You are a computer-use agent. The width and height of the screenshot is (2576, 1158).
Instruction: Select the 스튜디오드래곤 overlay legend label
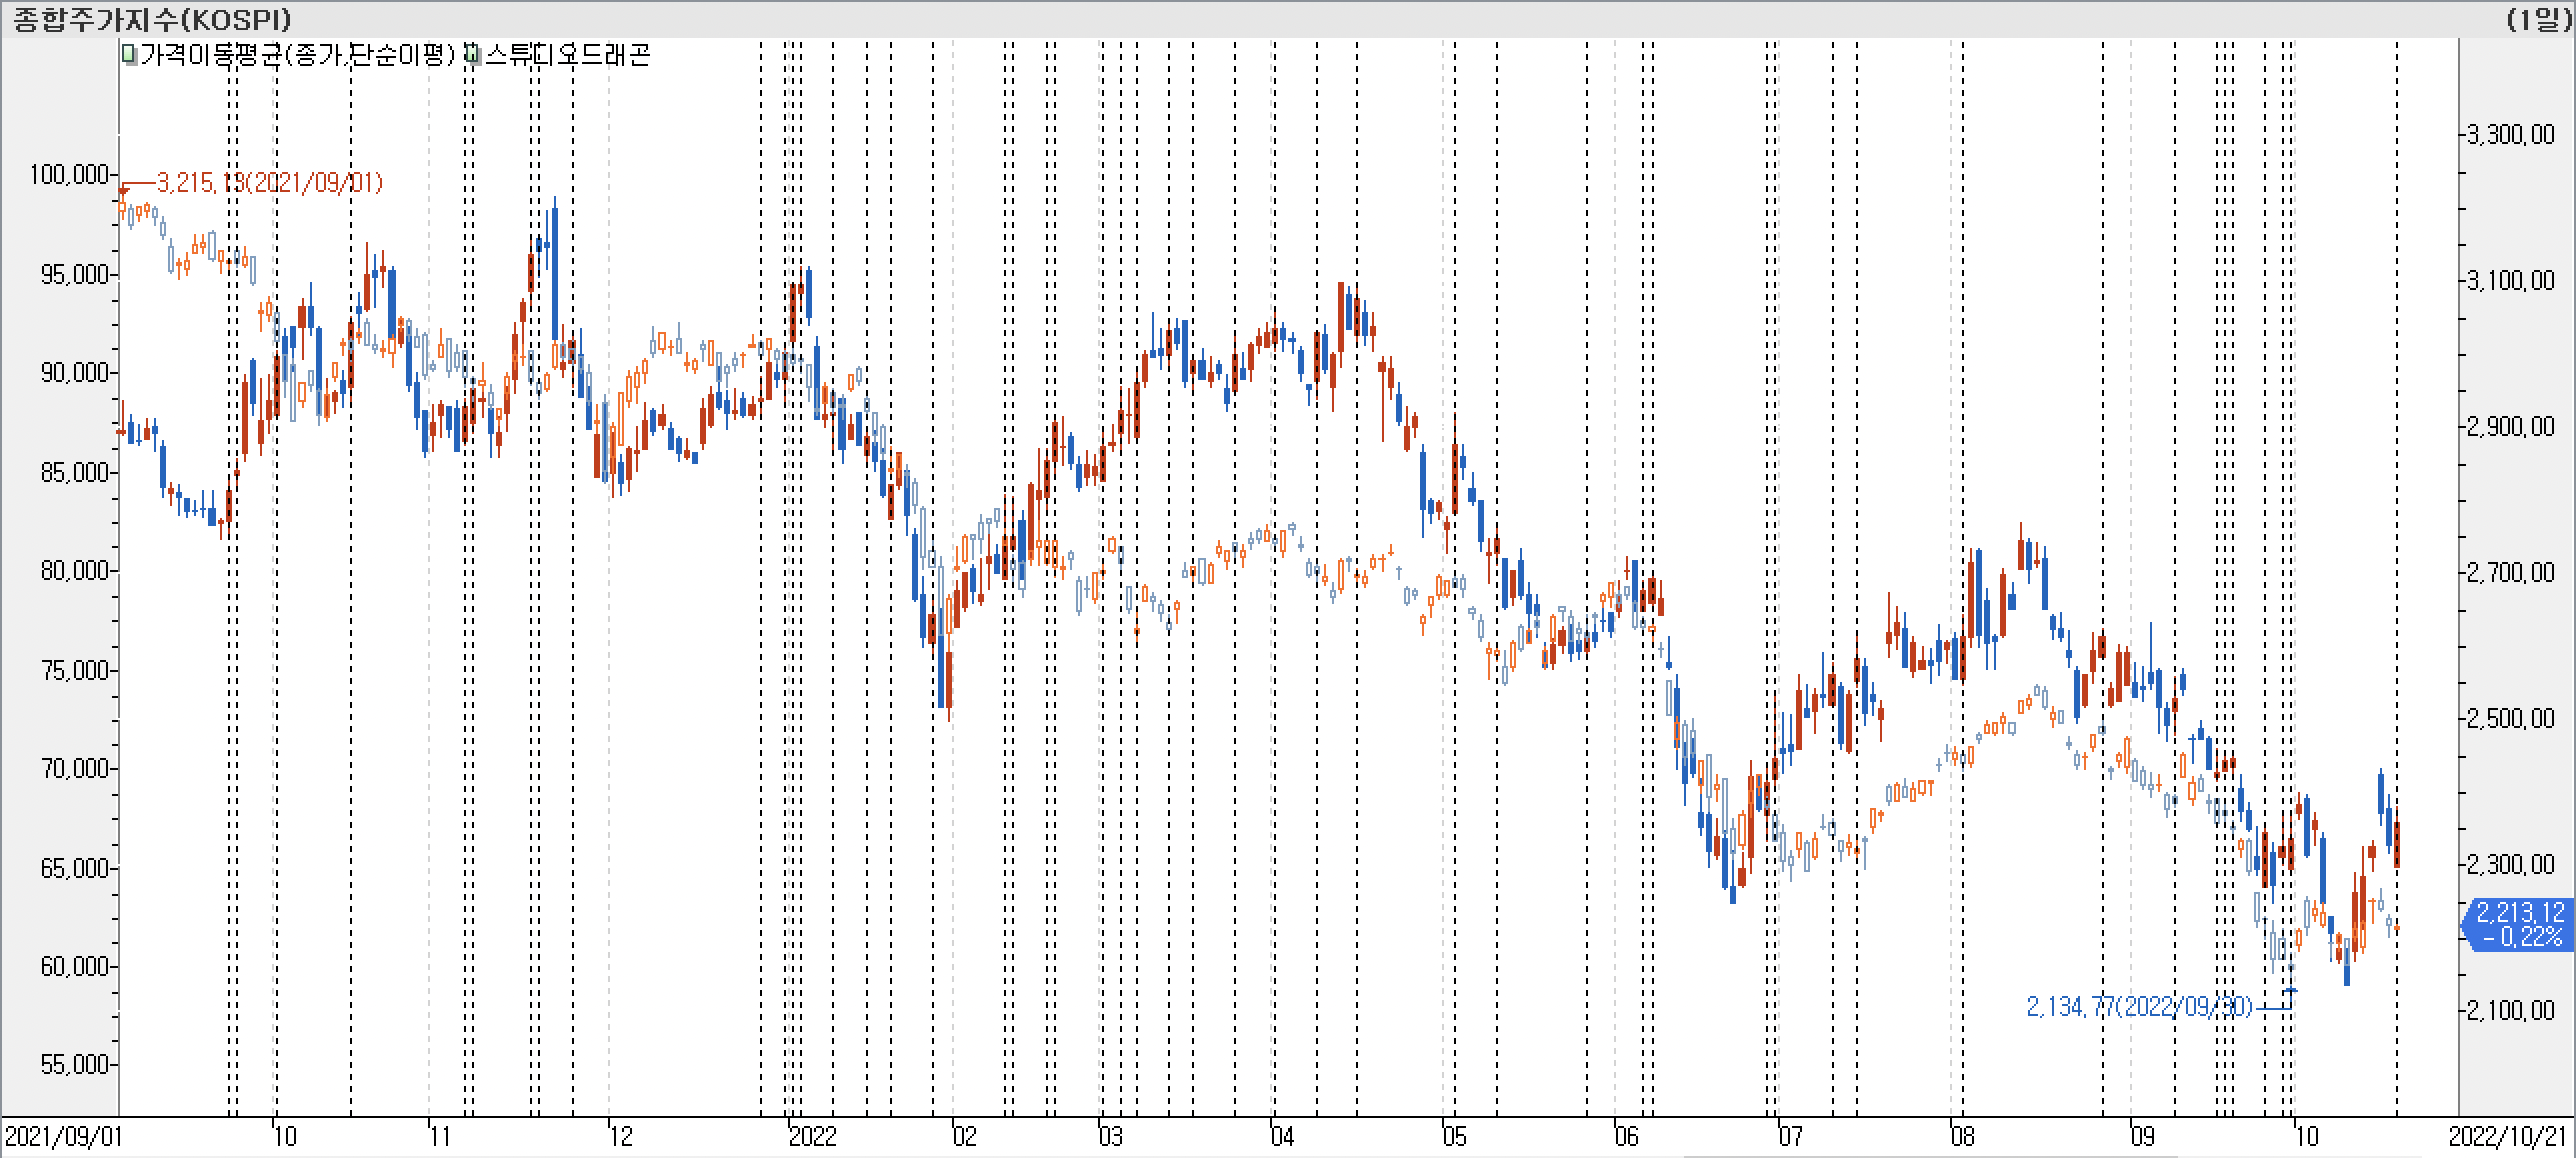pyautogui.click(x=567, y=55)
